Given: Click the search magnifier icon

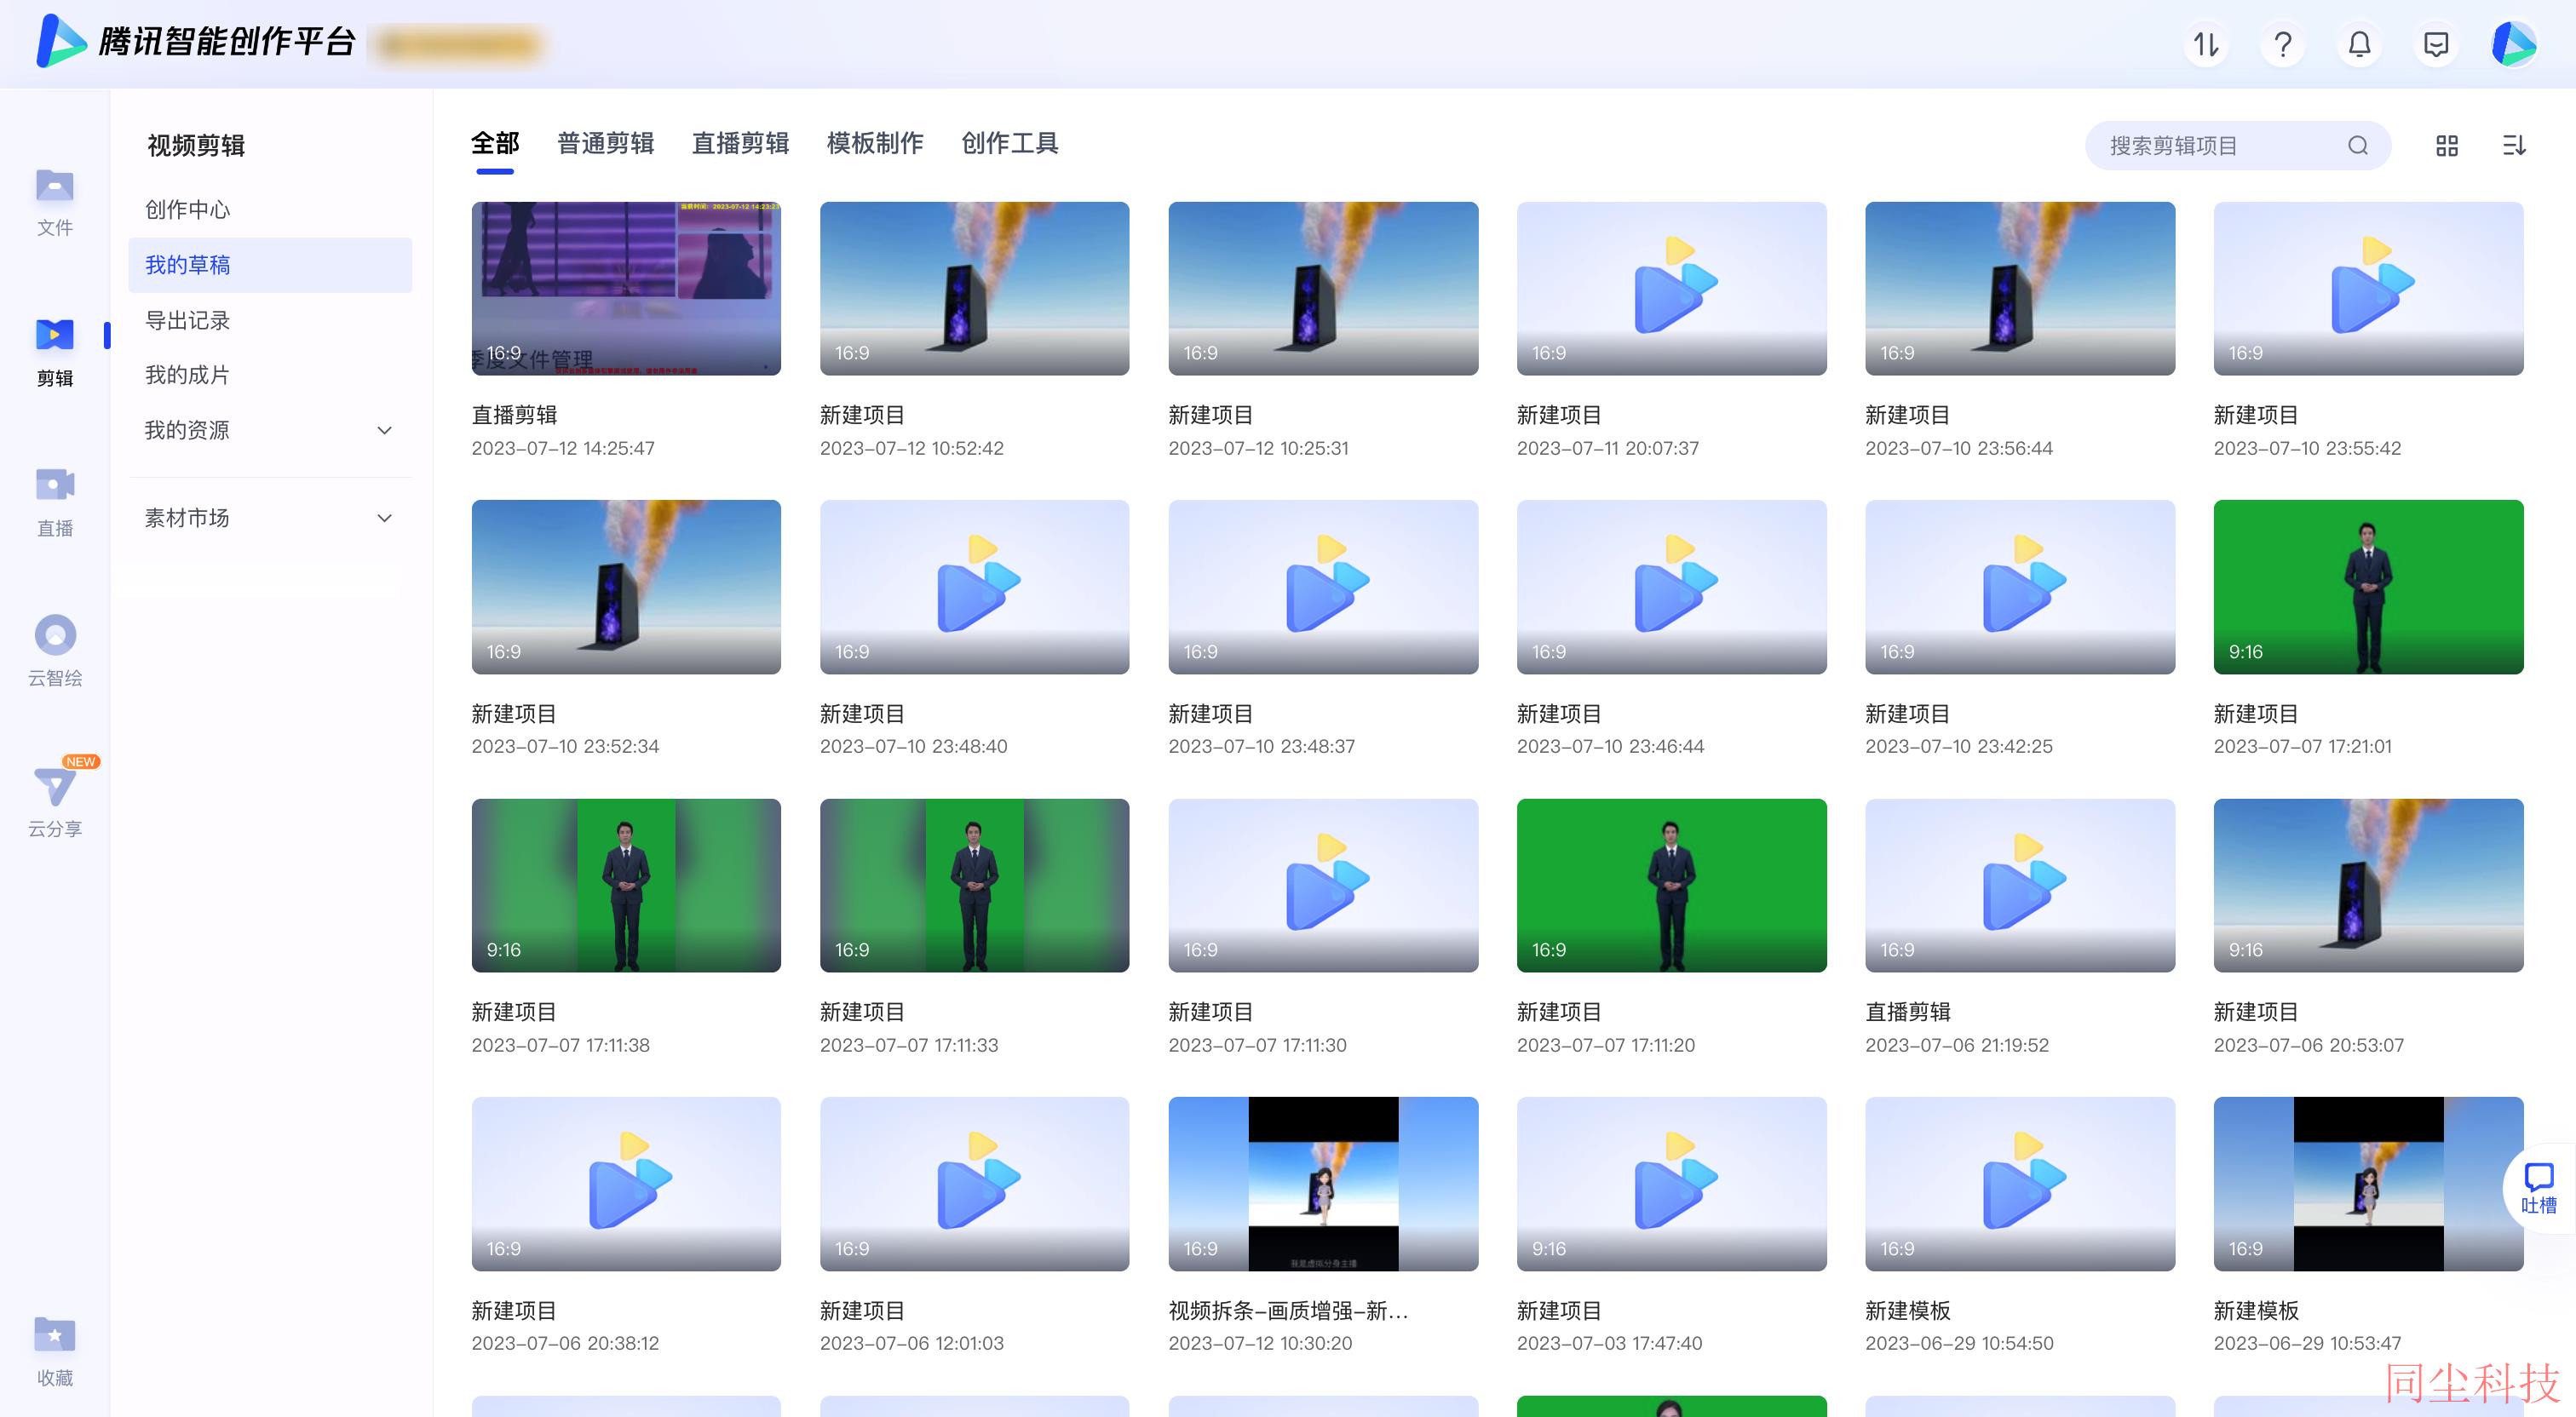Looking at the screenshot, I should coord(2358,146).
